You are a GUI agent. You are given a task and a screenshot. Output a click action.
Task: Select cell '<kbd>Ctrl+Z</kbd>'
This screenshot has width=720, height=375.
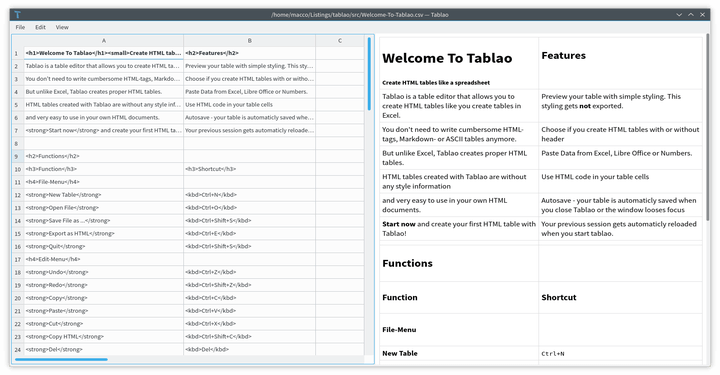tap(249, 272)
